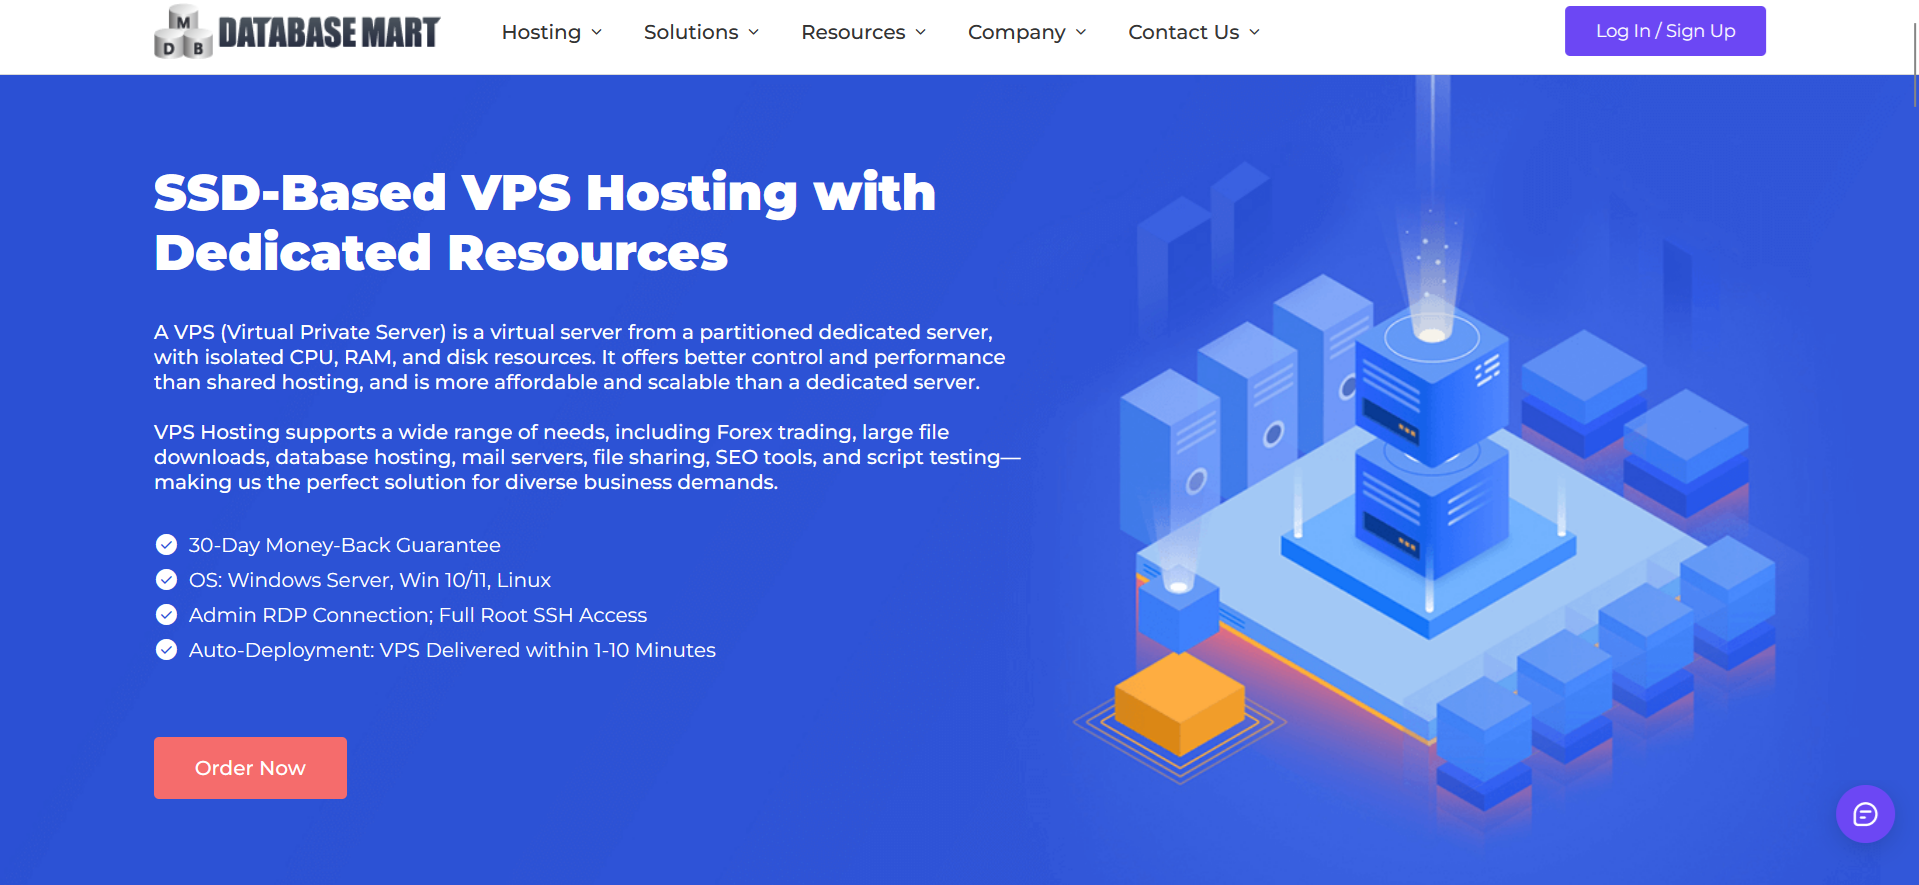Click the paragraph starting "VPS Hosting supports"
The image size is (1919, 885).
[x=587, y=457]
